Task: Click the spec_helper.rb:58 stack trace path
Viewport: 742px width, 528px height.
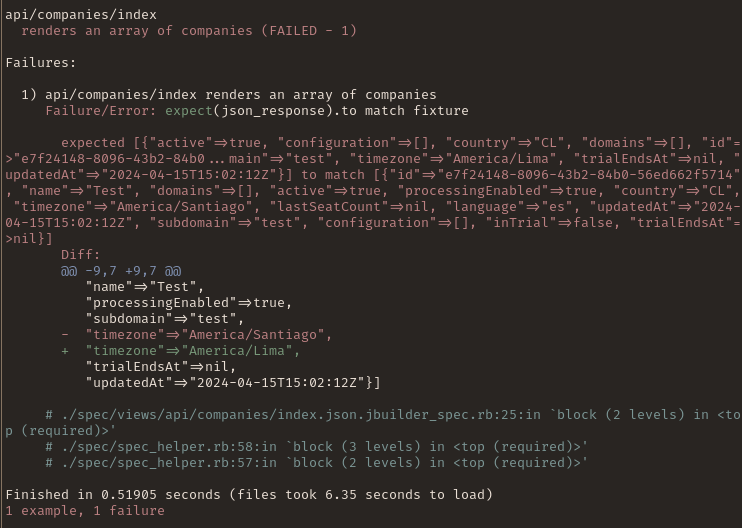Action: (x=169, y=447)
